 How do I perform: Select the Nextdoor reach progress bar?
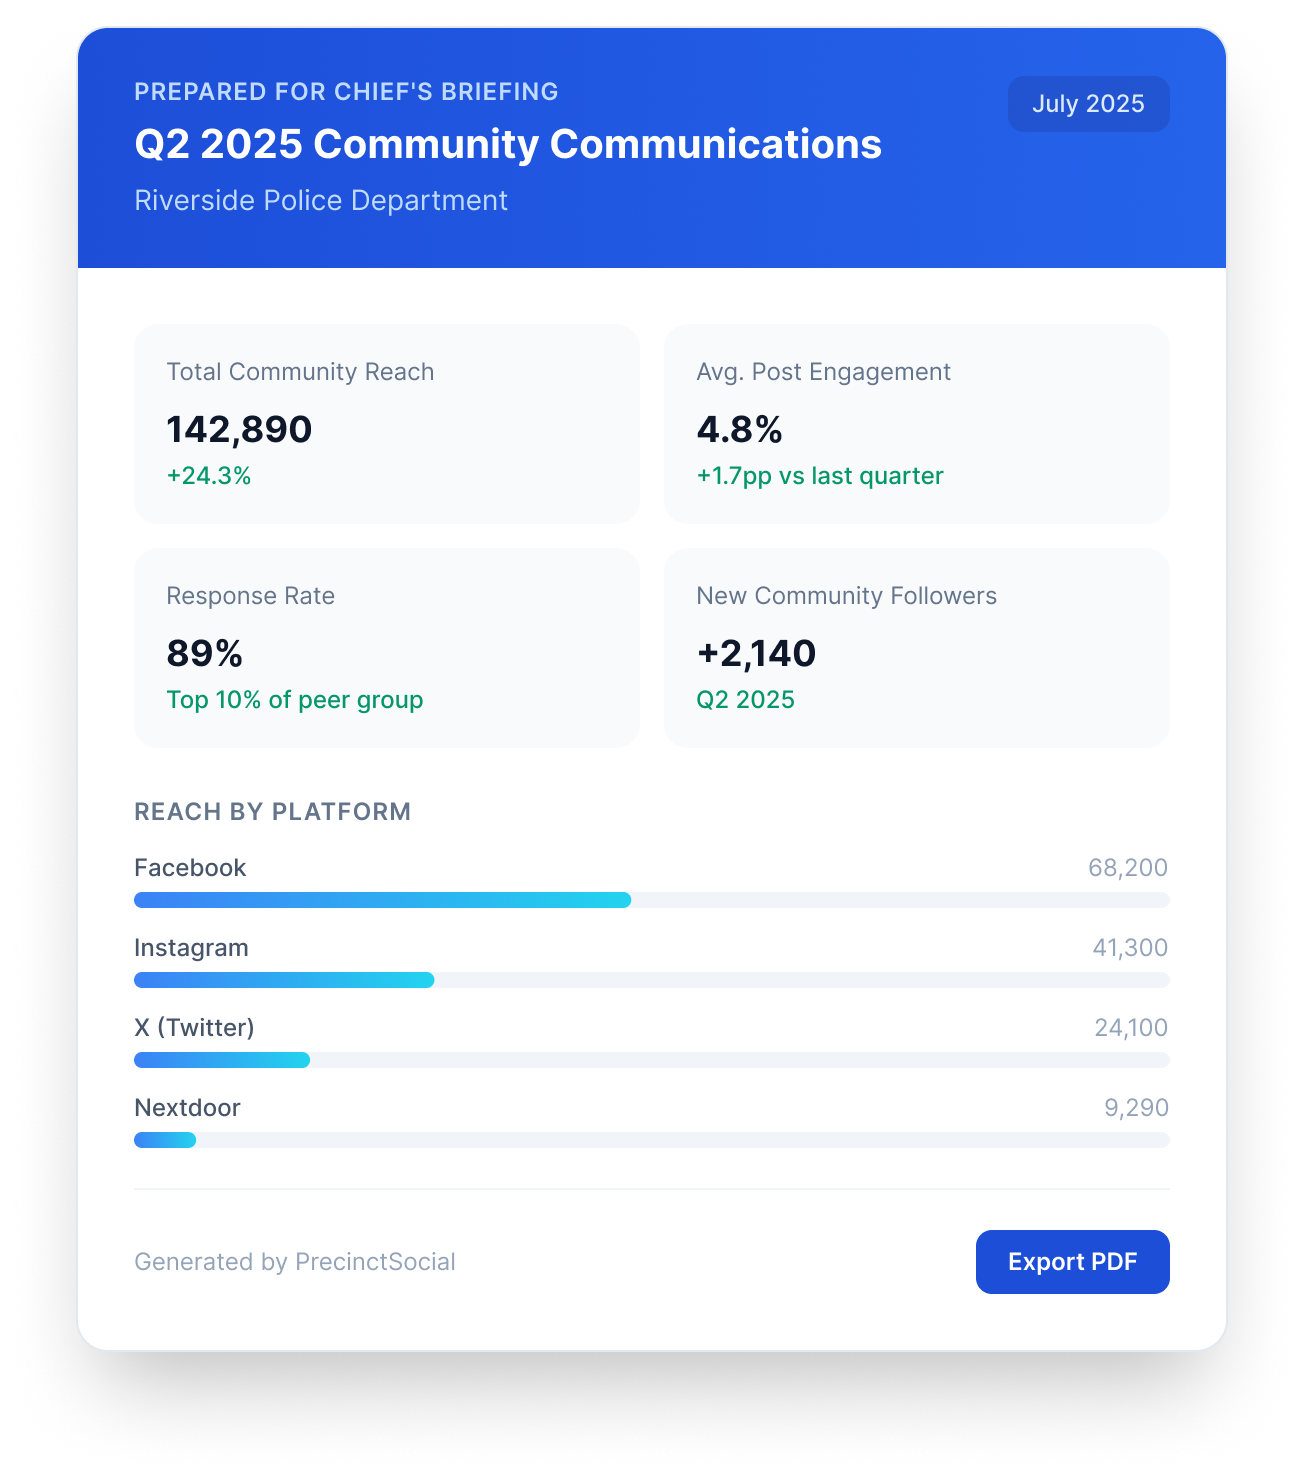(x=651, y=1140)
